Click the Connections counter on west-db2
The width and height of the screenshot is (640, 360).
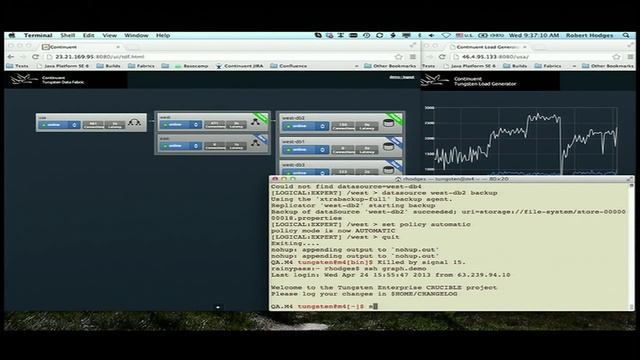point(342,127)
